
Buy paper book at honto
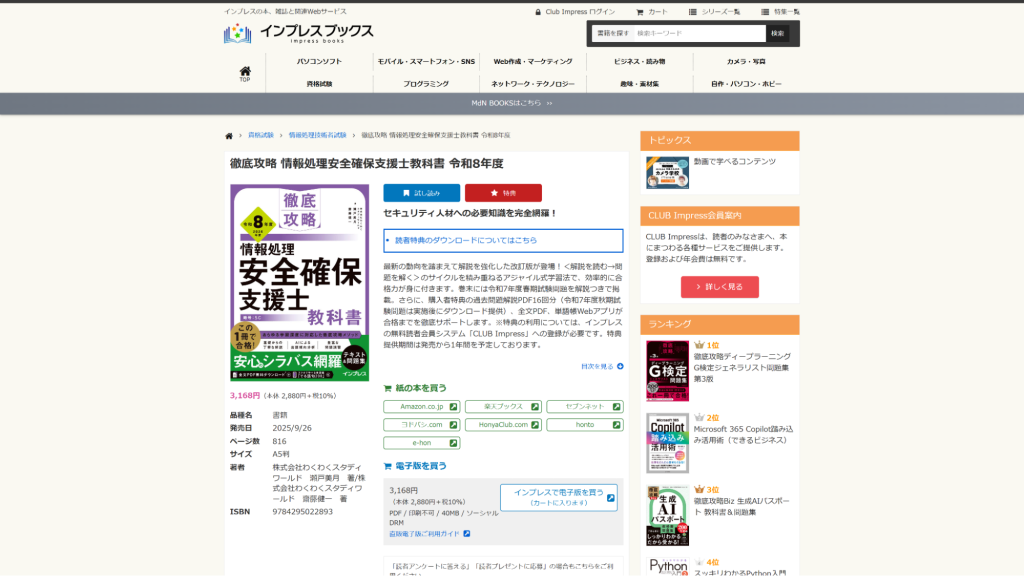pos(584,424)
